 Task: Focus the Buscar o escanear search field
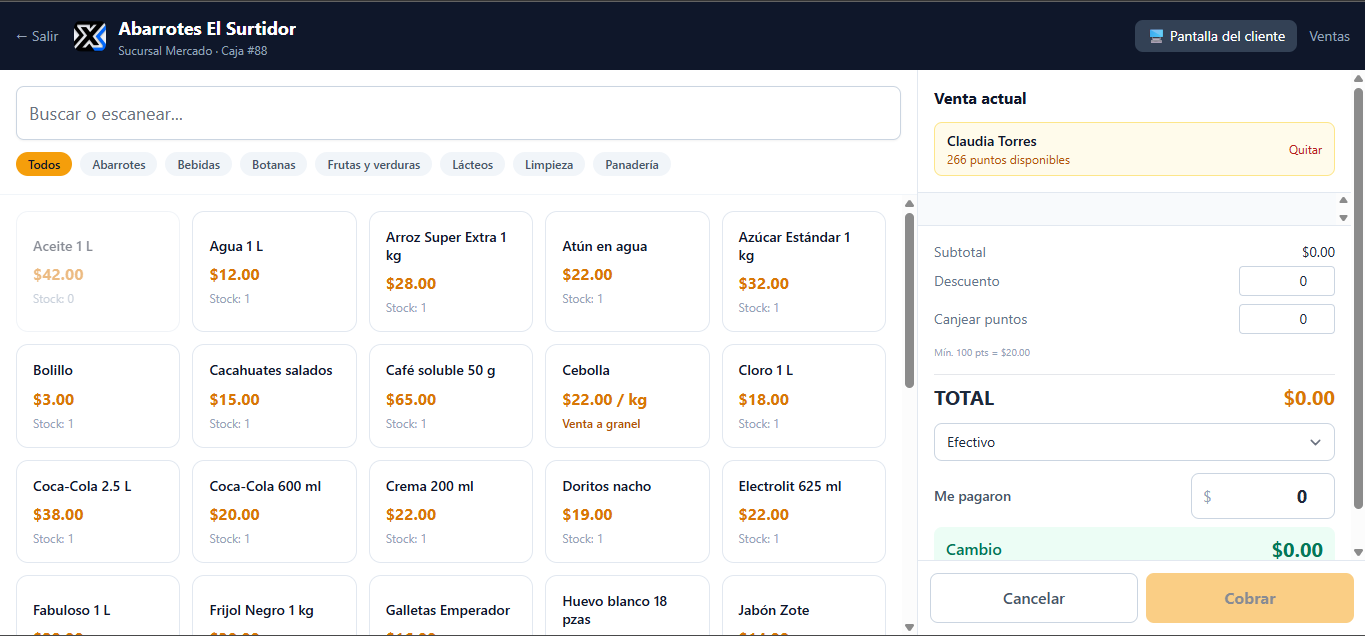(x=458, y=113)
